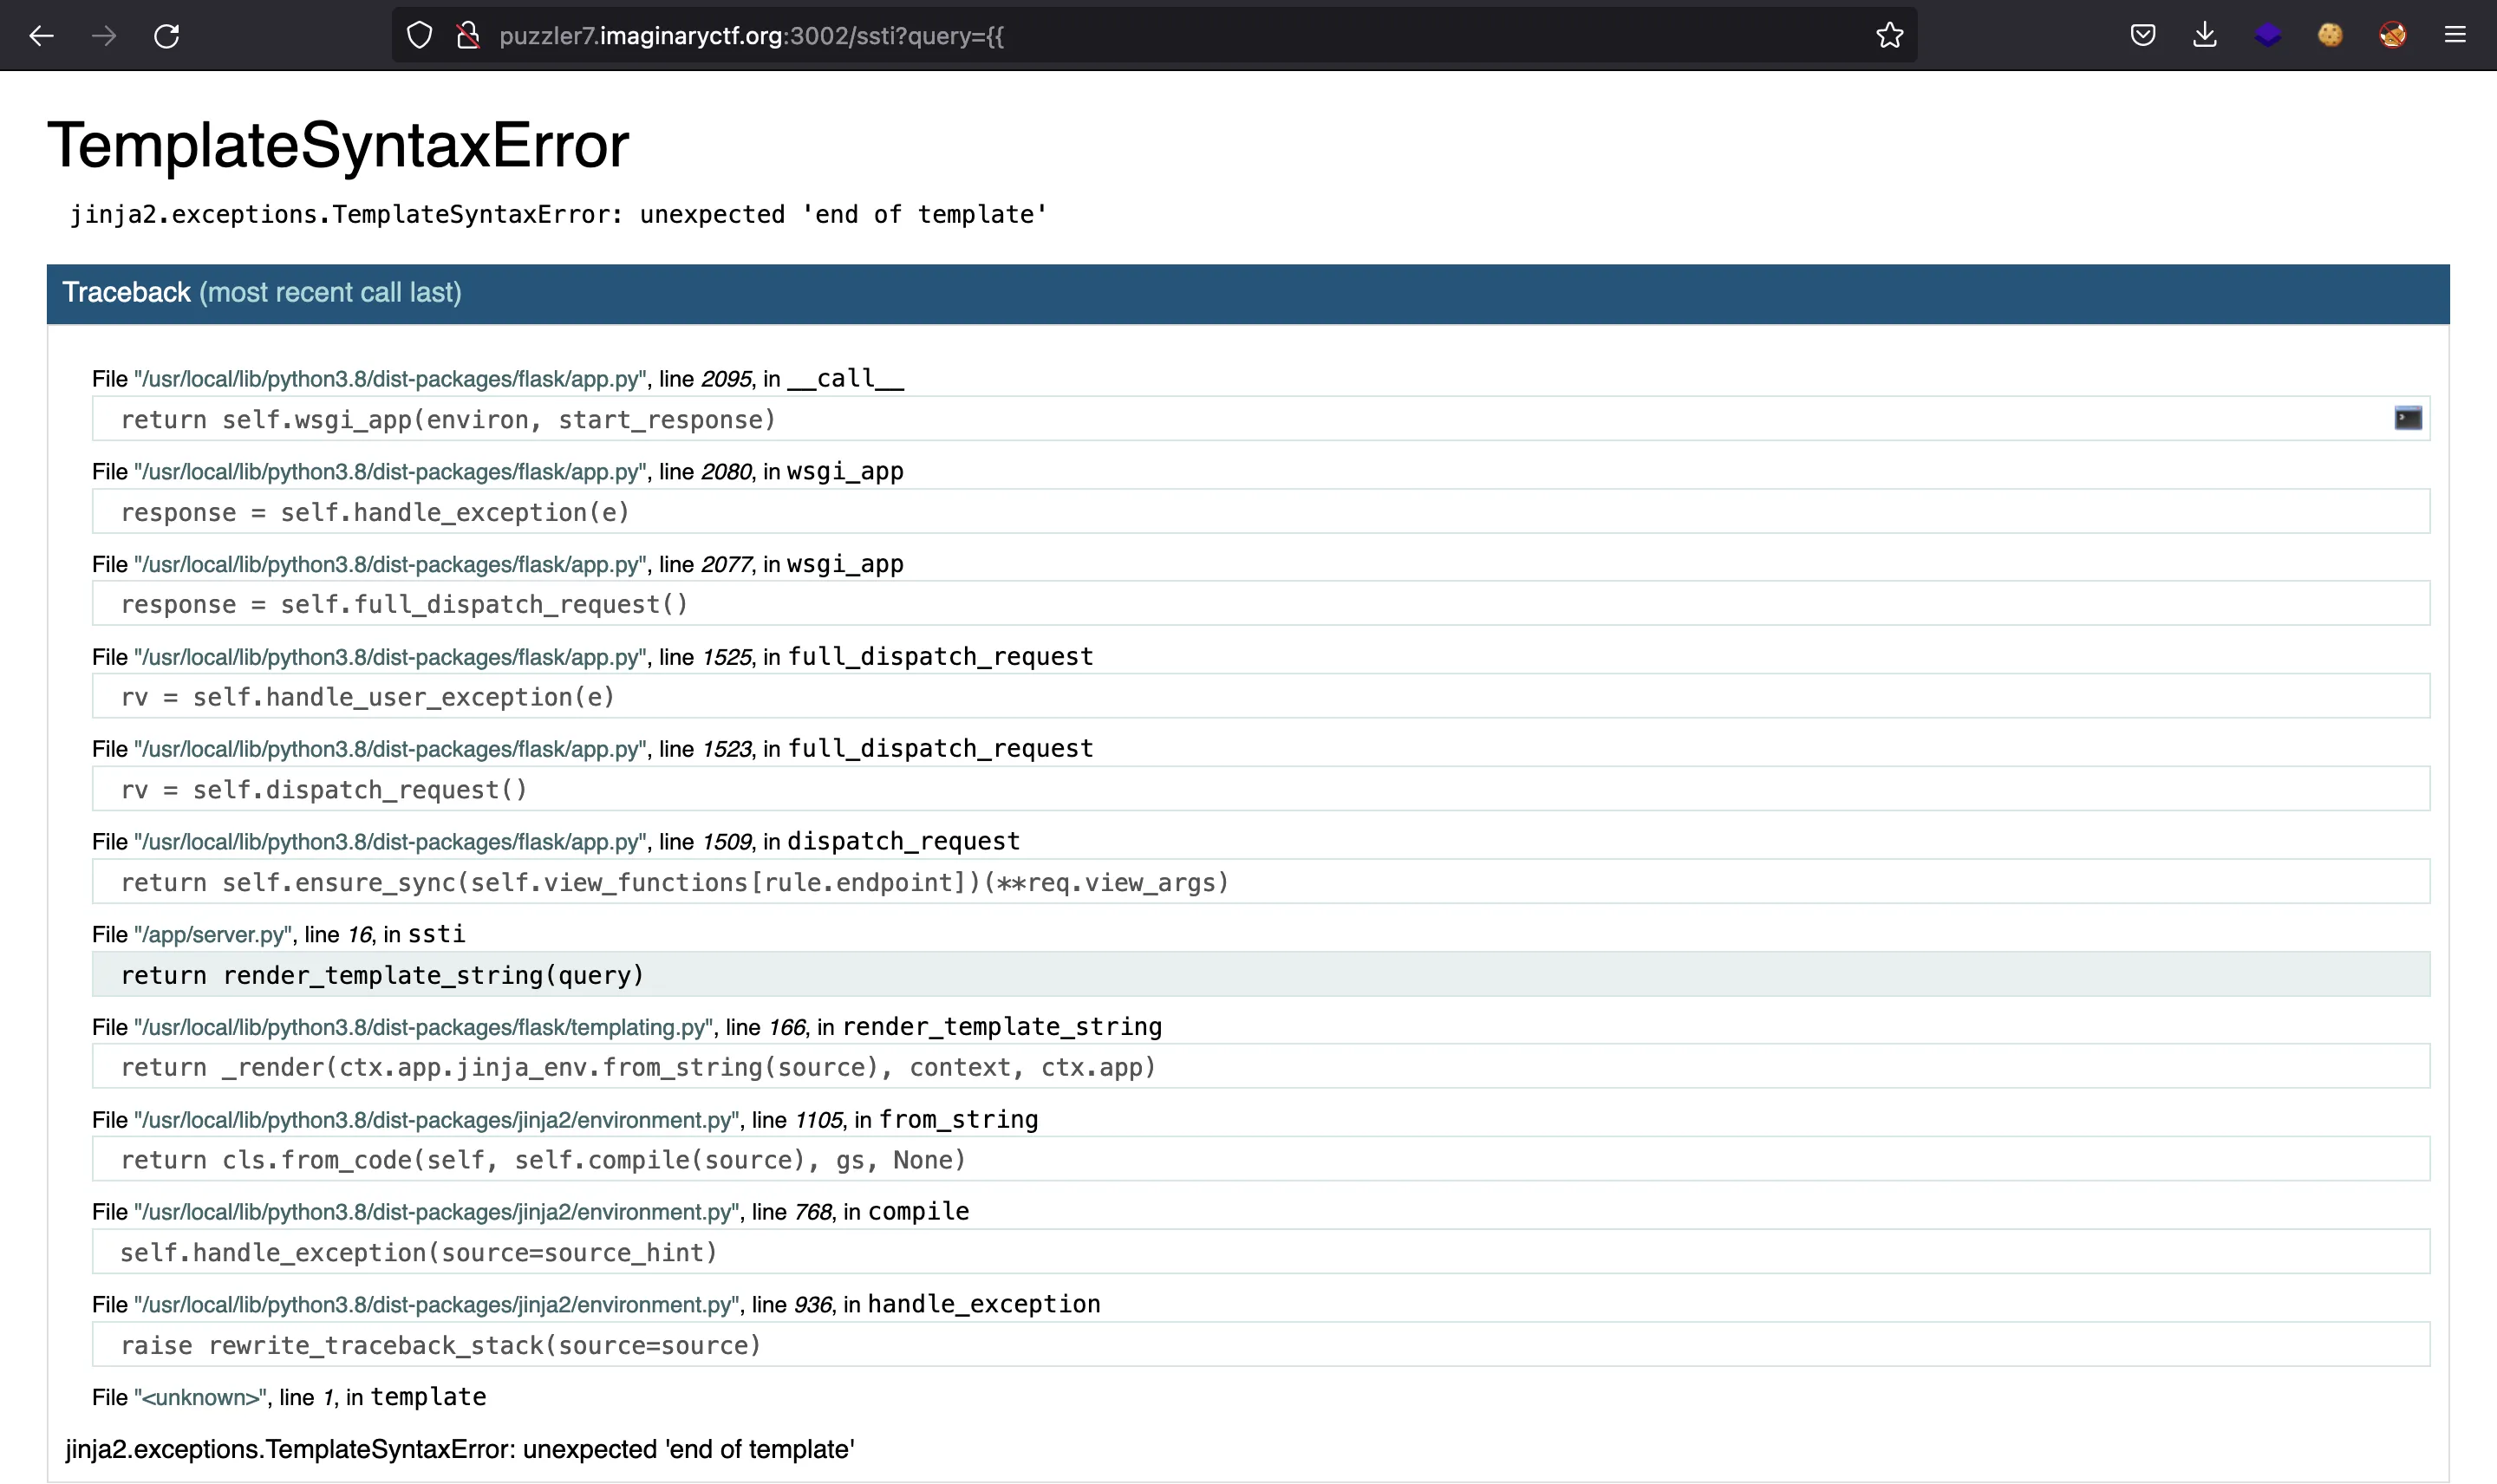
Task: Open the tracking protection shield icon
Action: point(420,36)
